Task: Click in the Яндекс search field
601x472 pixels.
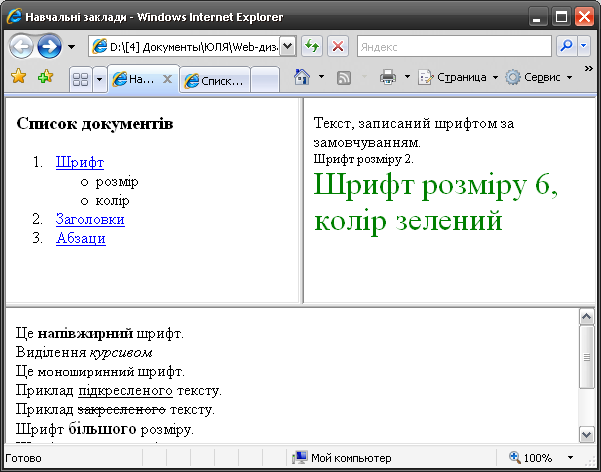Action: 452,46
